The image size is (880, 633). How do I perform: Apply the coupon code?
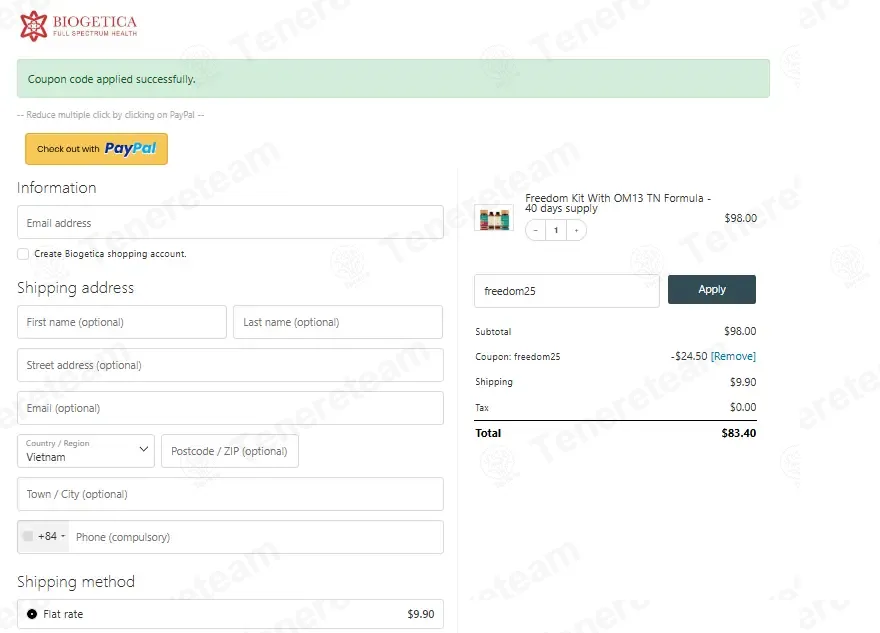712,290
